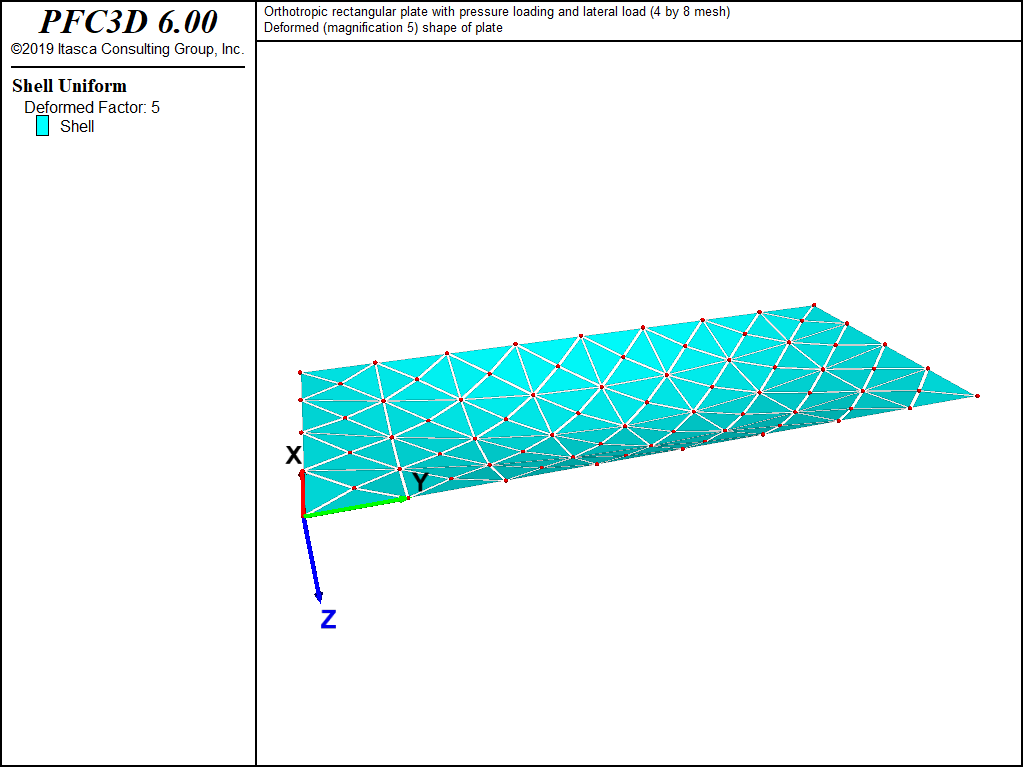Click the 'PFC3D 6.00' title text

click(x=128, y=22)
